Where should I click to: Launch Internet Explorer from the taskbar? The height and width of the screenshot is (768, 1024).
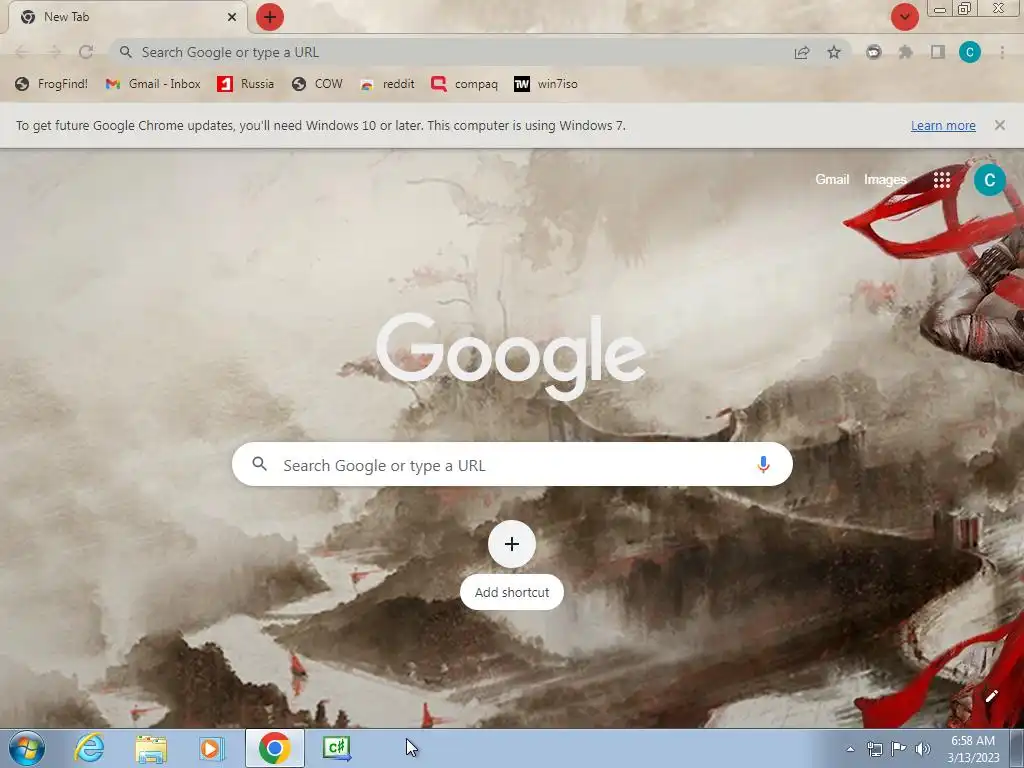coord(89,748)
